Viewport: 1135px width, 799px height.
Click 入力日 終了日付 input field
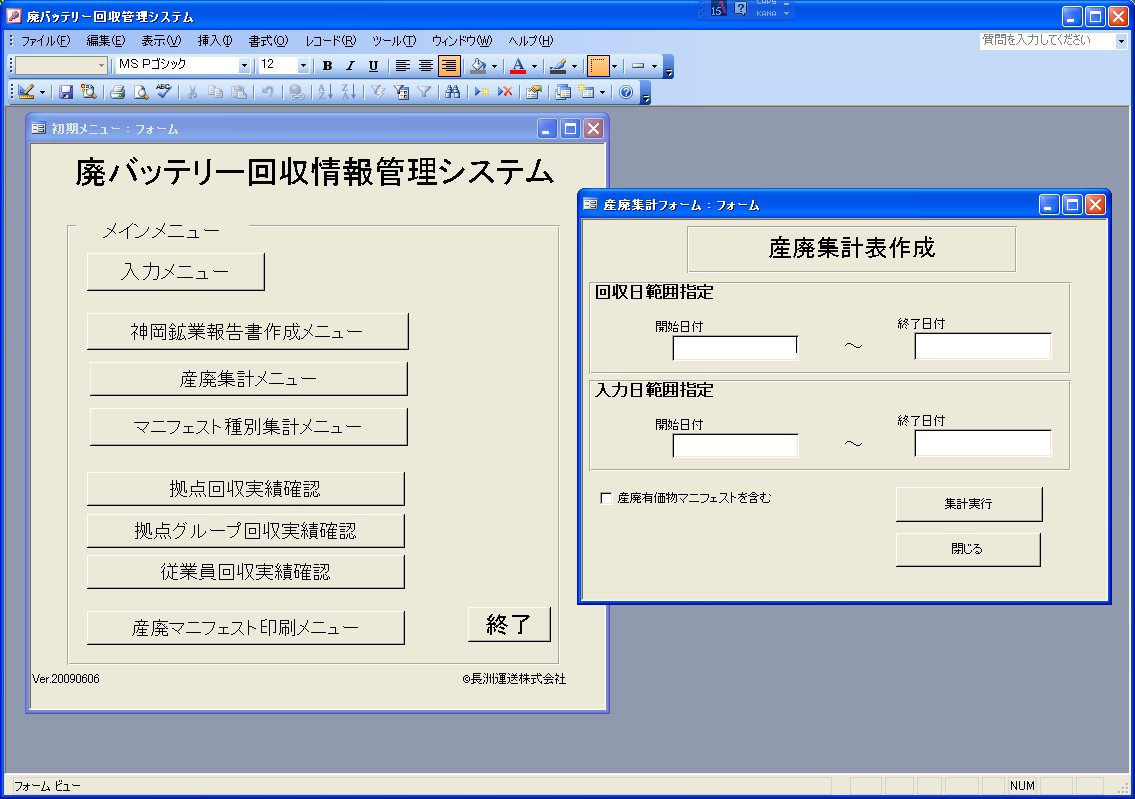(983, 444)
